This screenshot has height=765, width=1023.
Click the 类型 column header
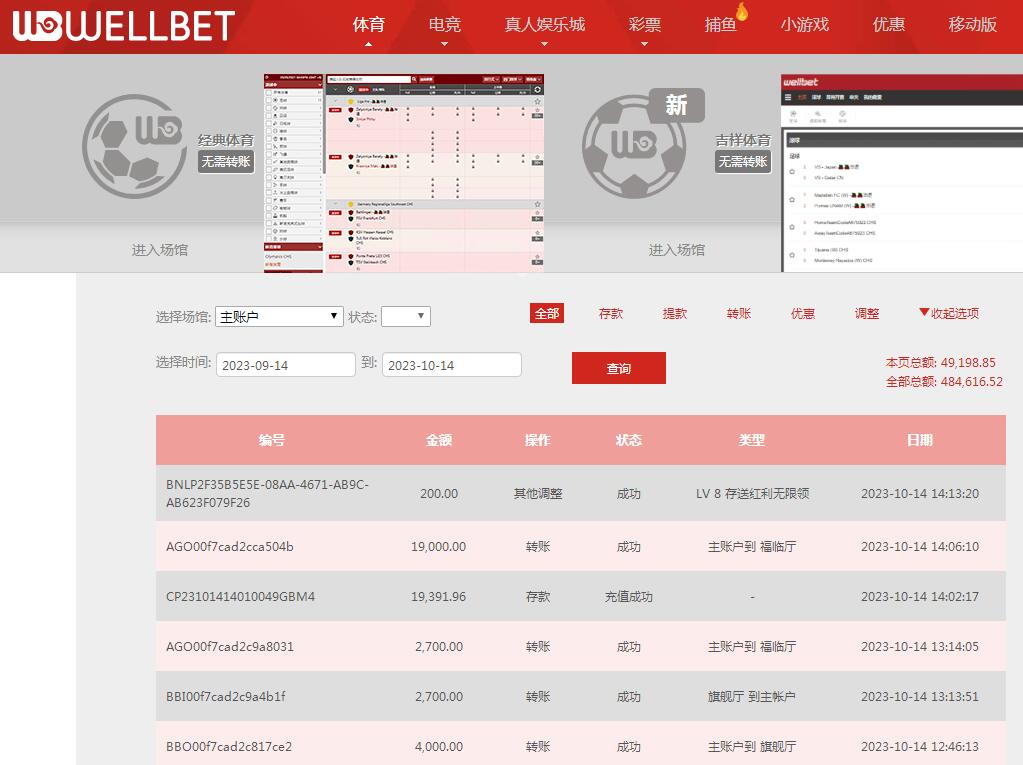(x=752, y=440)
